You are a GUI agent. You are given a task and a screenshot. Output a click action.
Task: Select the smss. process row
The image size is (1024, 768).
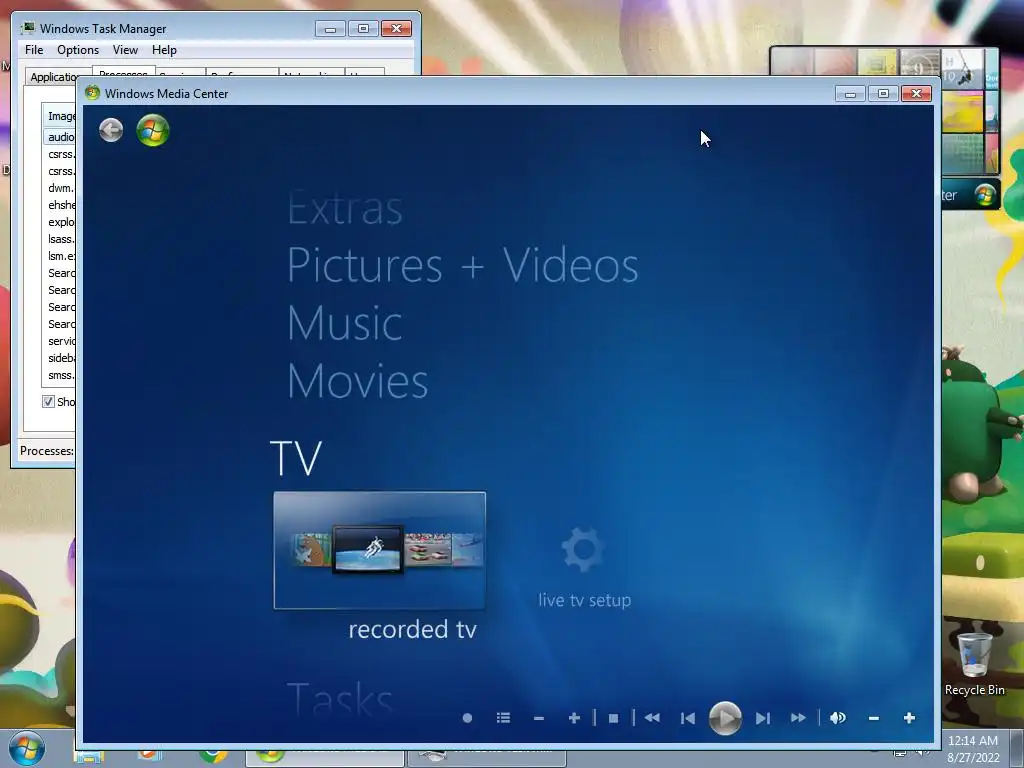(x=60, y=375)
